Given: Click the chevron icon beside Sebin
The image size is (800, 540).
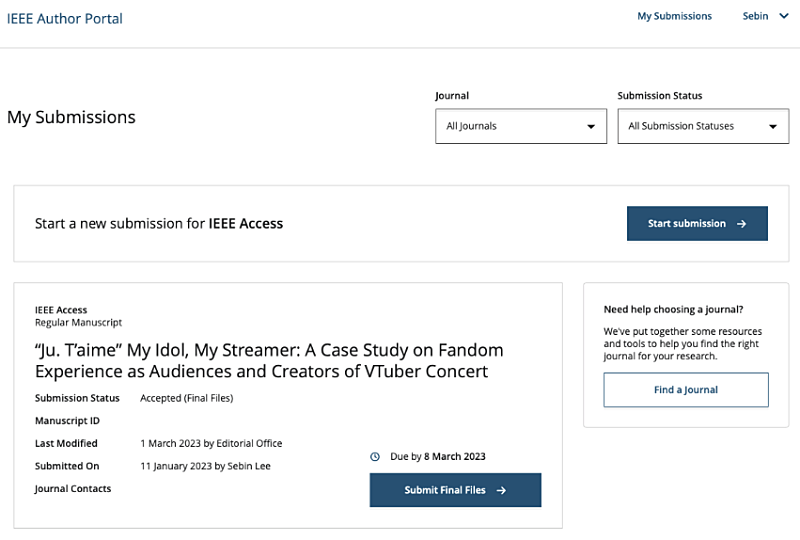Looking at the screenshot, I should pyautogui.click(x=784, y=16).
